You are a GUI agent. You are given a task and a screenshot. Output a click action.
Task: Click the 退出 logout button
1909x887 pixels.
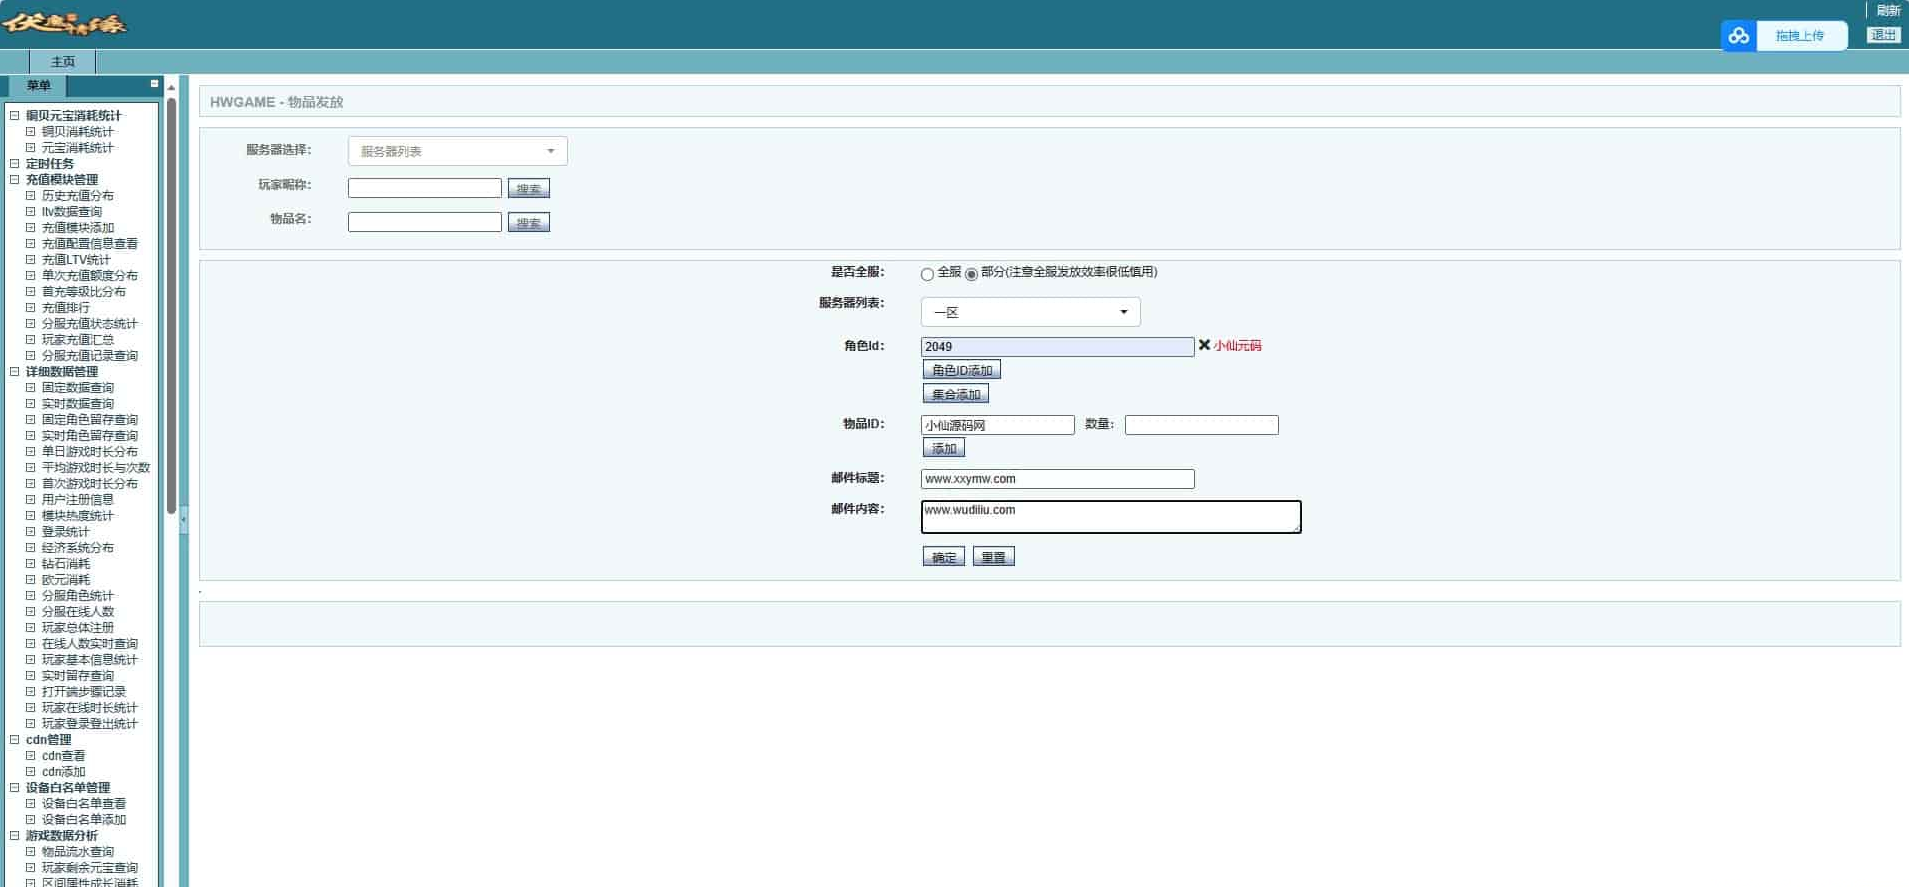(x=1883, y=35)
